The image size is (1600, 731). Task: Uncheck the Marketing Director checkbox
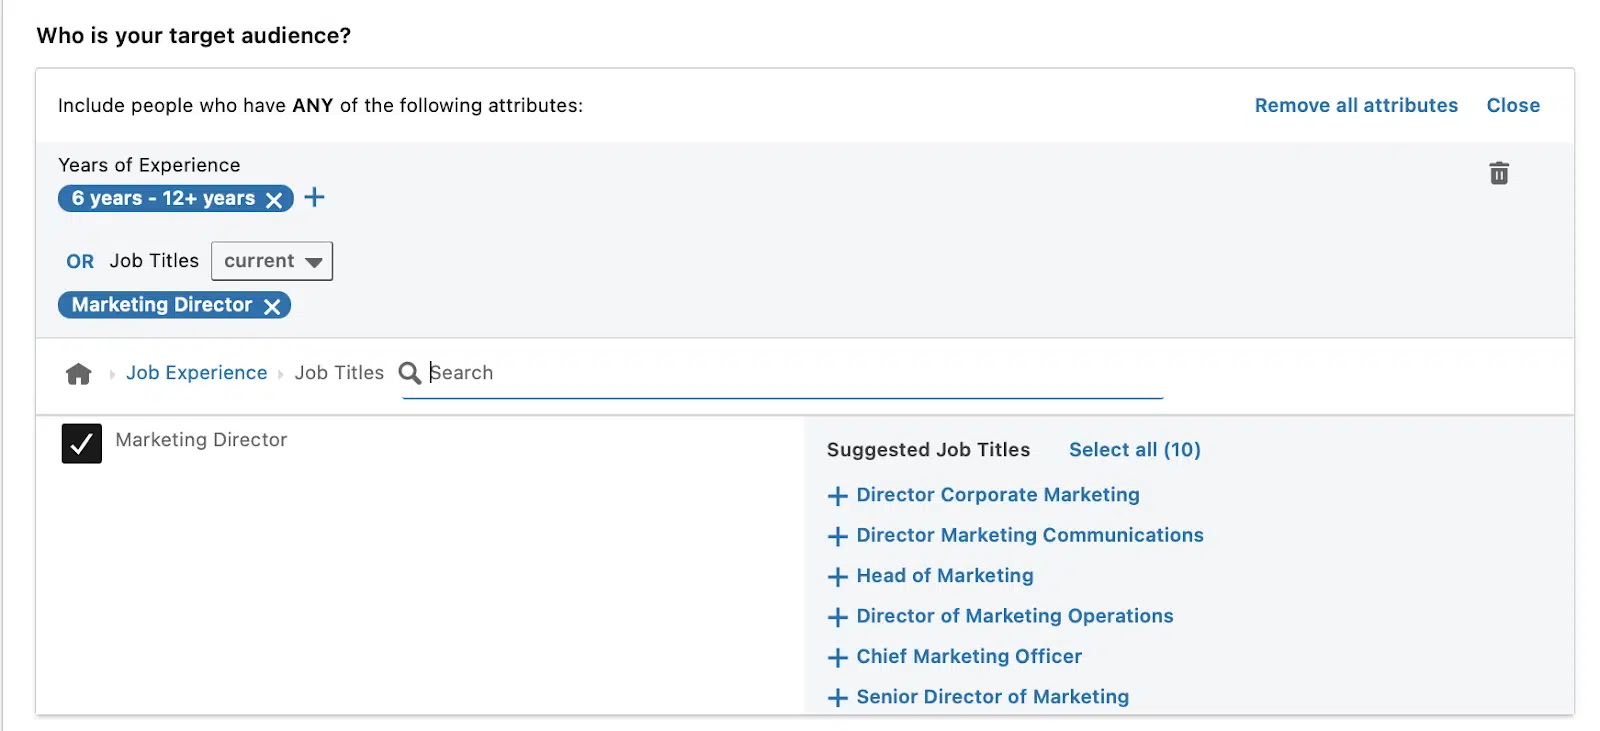click(82, 443)
